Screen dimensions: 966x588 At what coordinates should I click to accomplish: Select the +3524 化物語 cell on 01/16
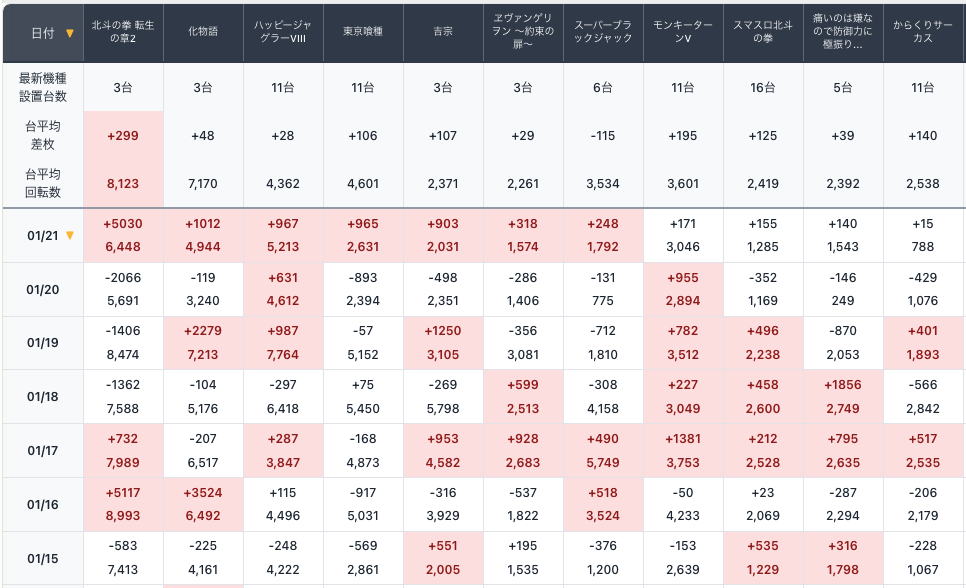pos(203,494)
